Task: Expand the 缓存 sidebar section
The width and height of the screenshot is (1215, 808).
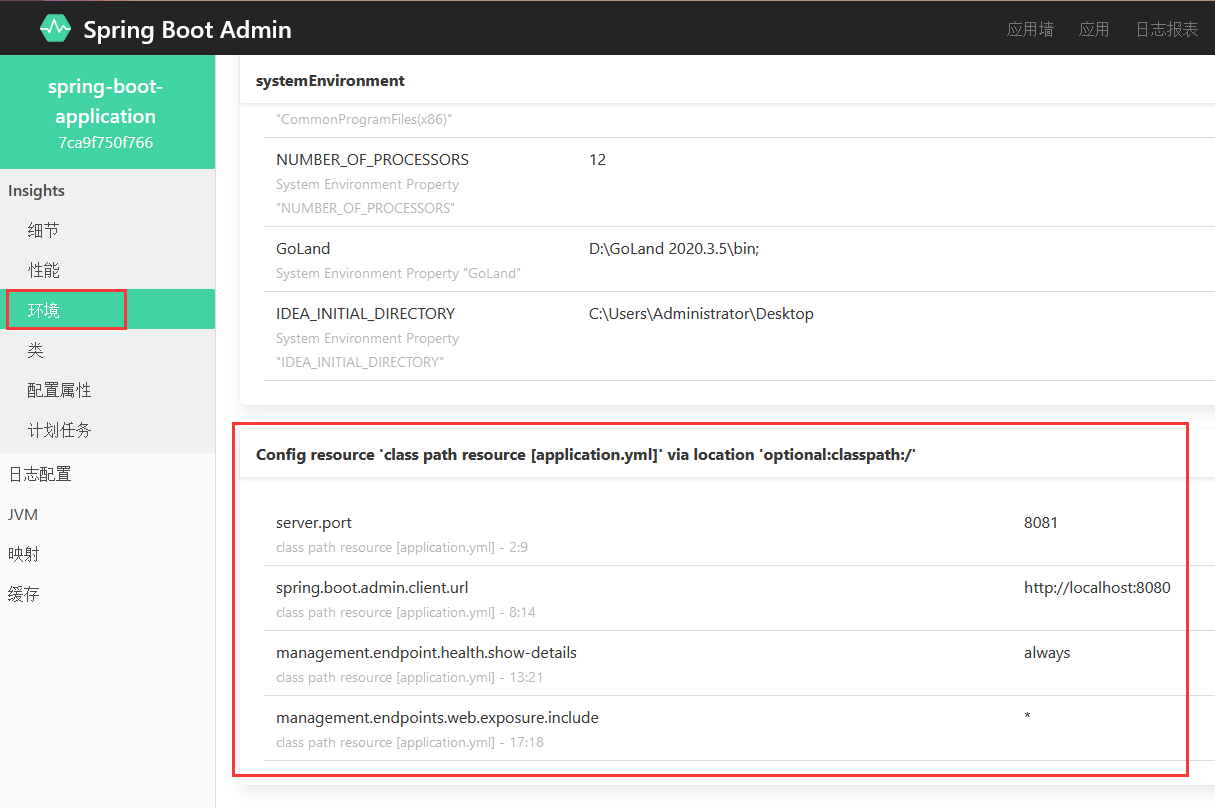Action: 107,594
